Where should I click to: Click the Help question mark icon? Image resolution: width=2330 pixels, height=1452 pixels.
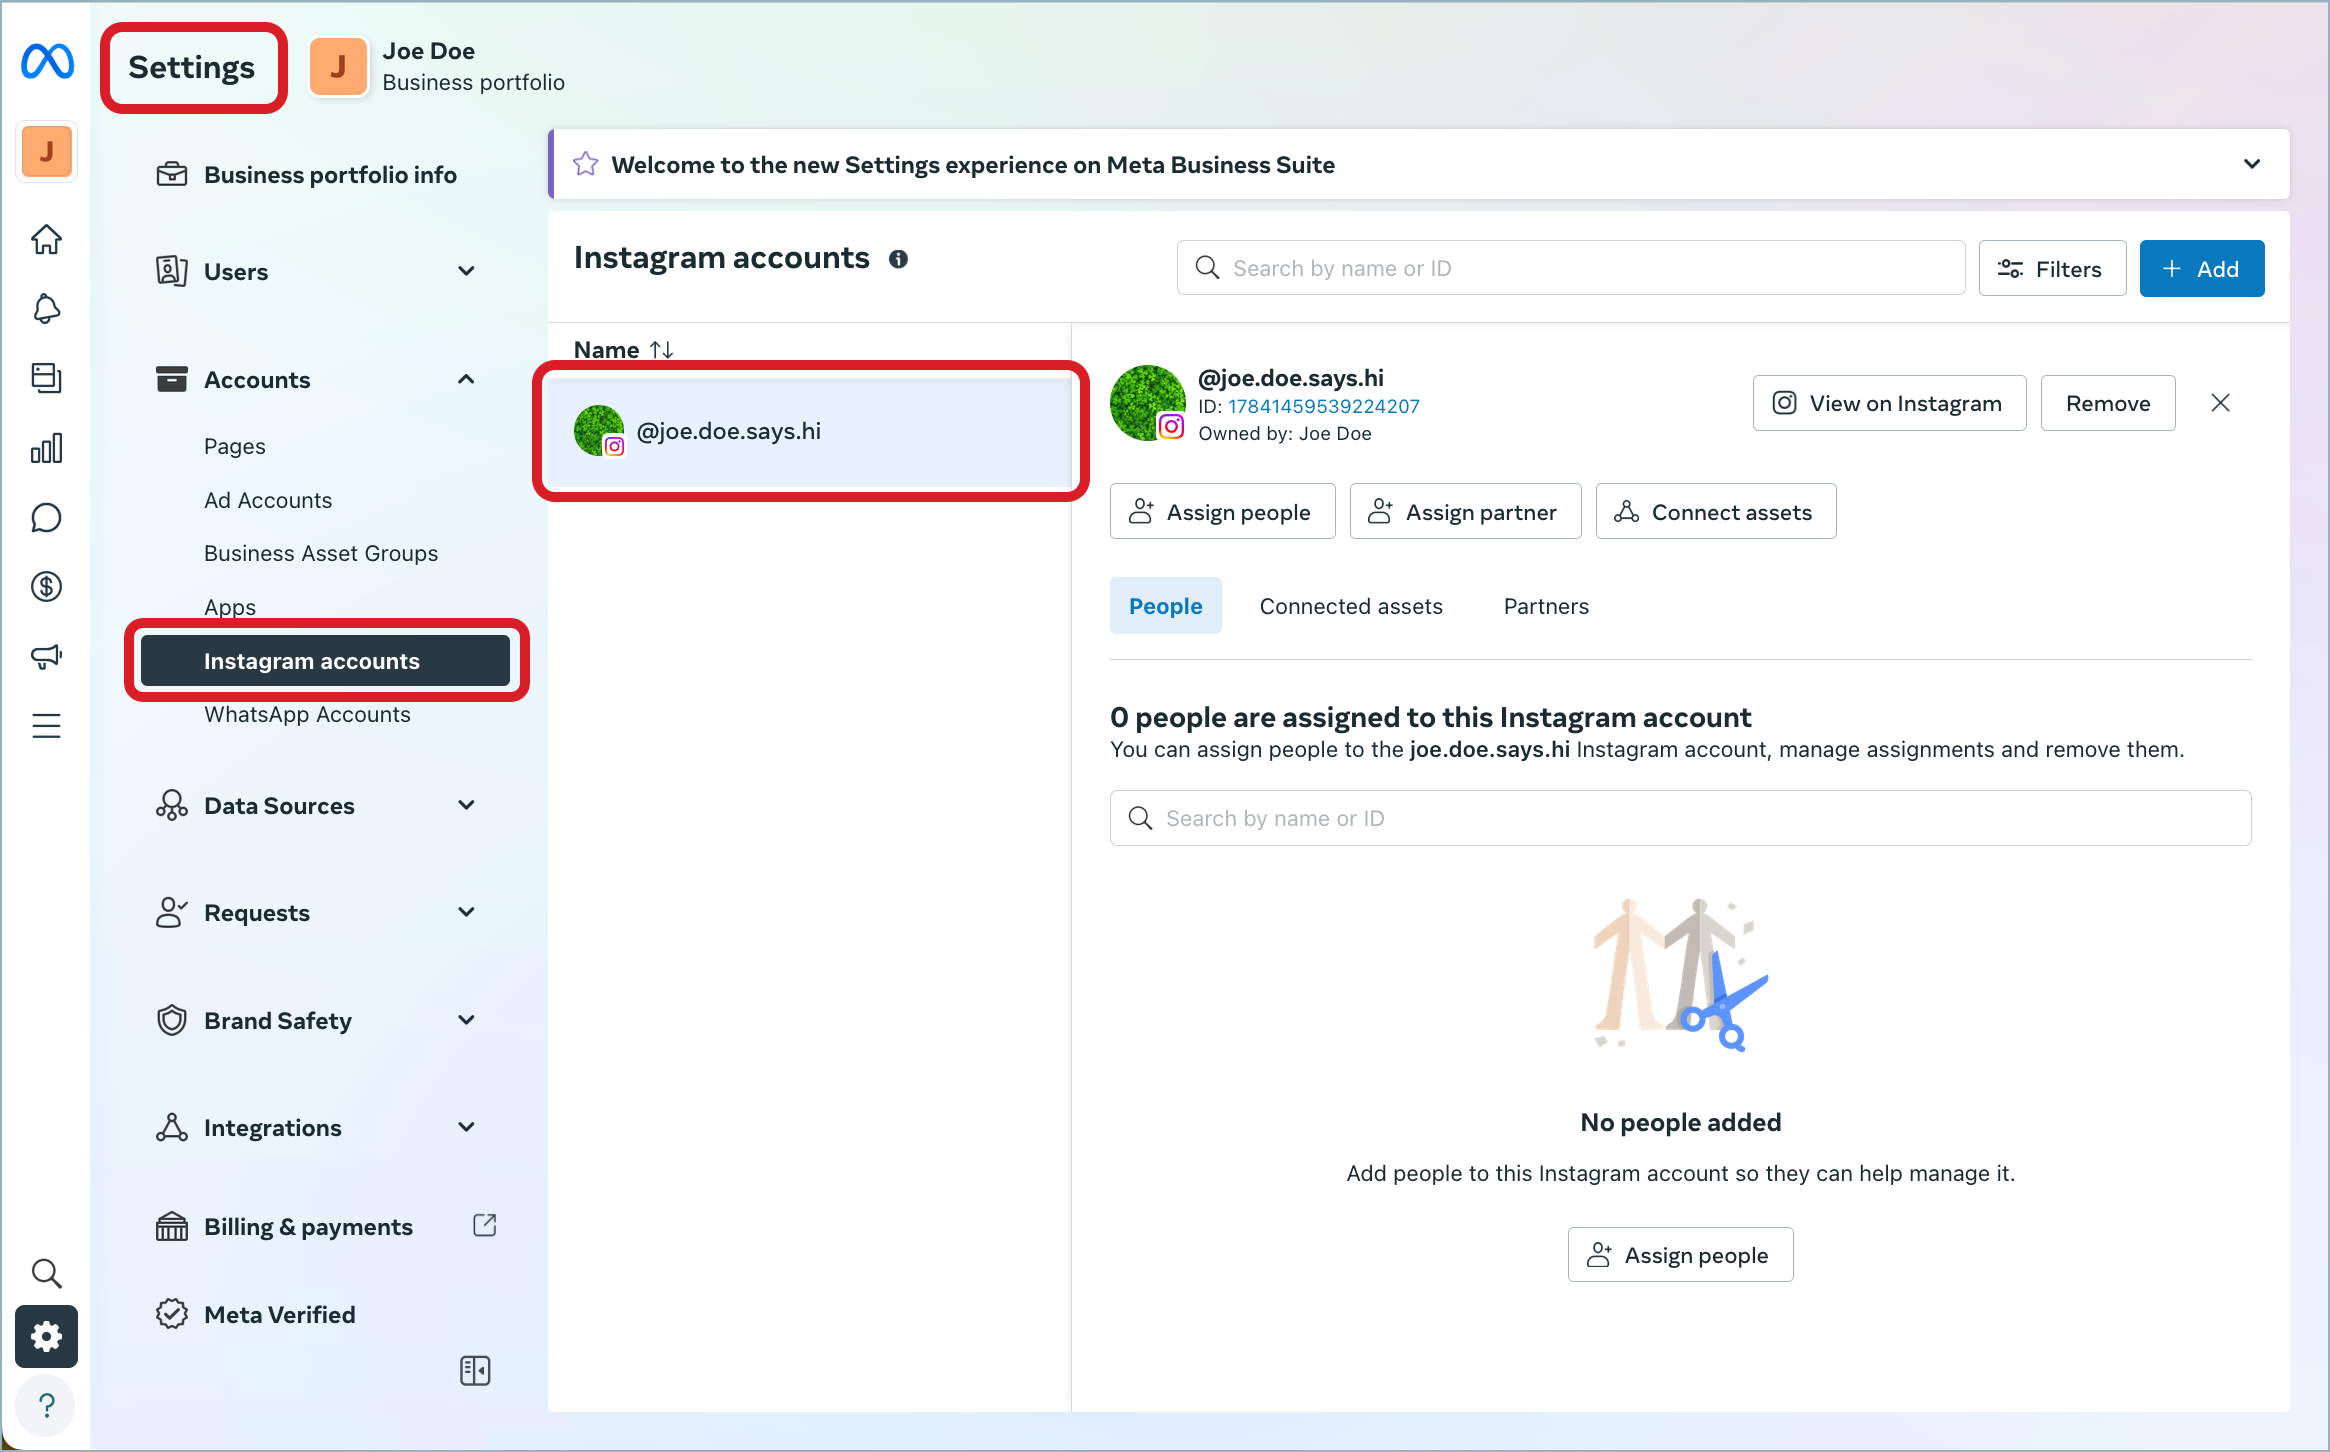click(x=46, y=1405)
